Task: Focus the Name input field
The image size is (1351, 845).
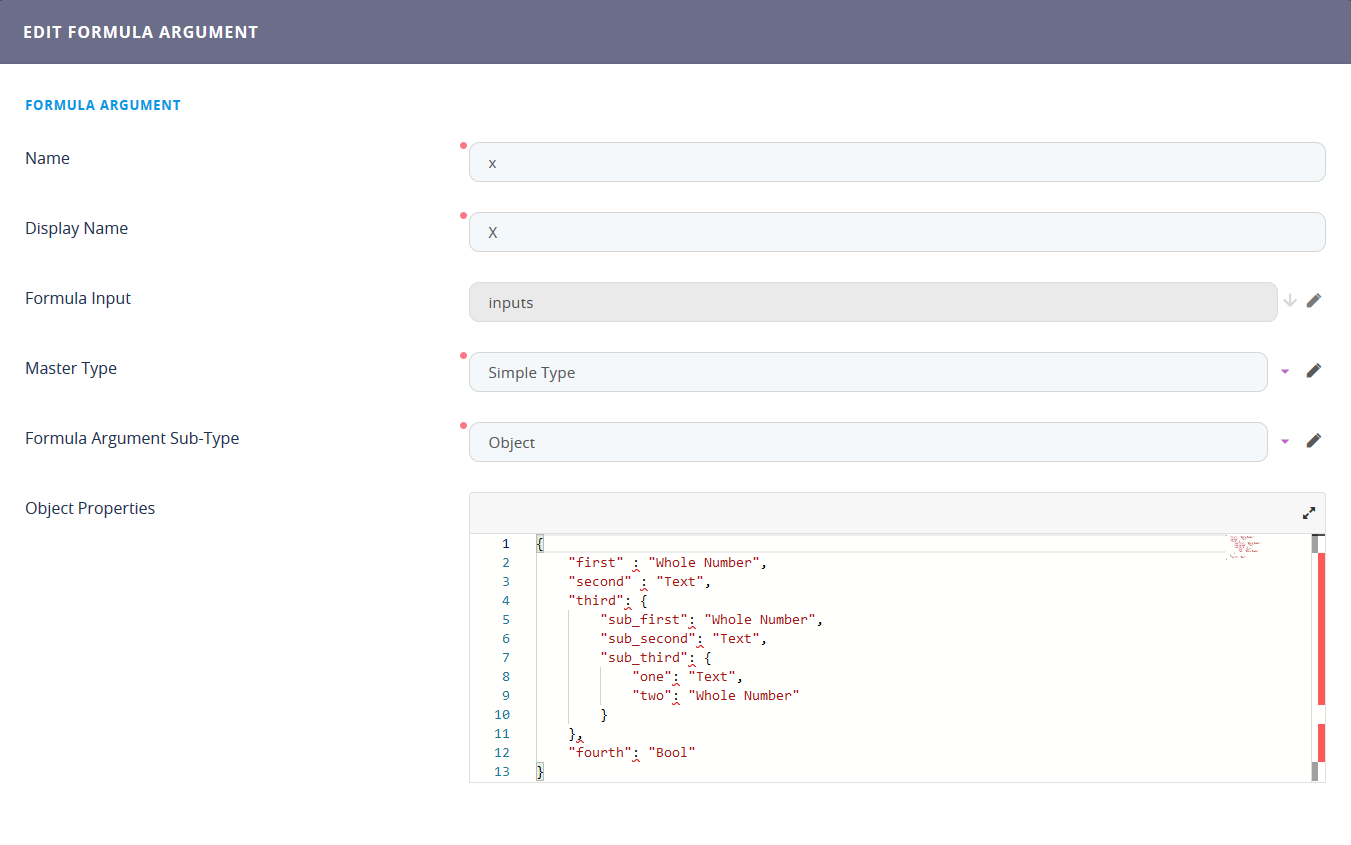Action: 896,162
